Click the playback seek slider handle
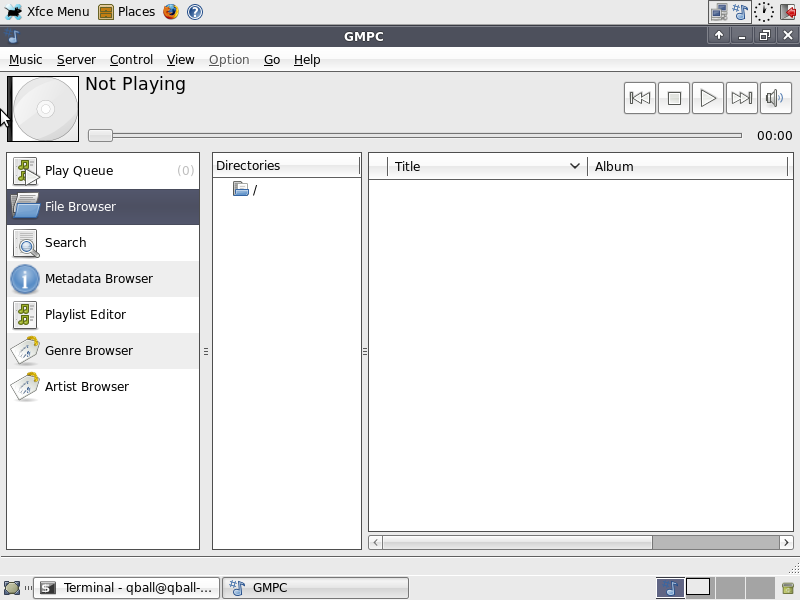800x600 pixels. [100, 135]
